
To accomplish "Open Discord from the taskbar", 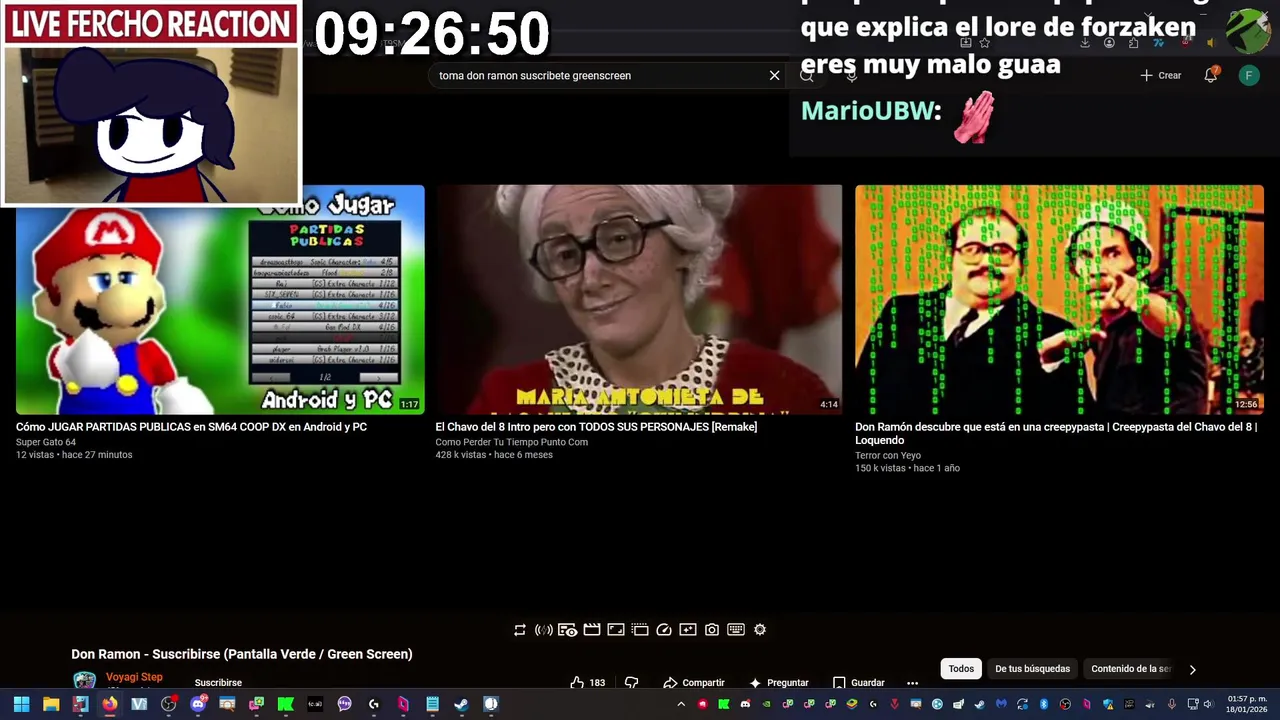I will tap(198, 704).
